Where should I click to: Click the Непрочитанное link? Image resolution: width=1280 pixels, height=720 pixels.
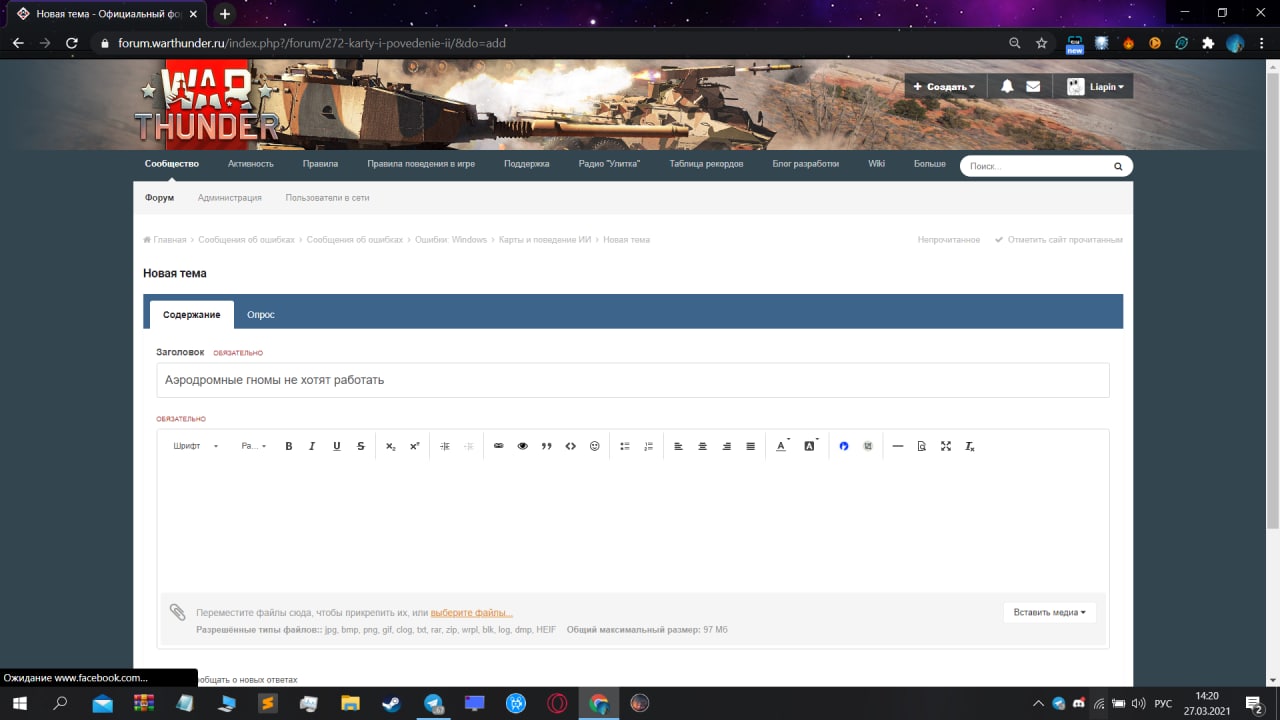coord(949,240)
